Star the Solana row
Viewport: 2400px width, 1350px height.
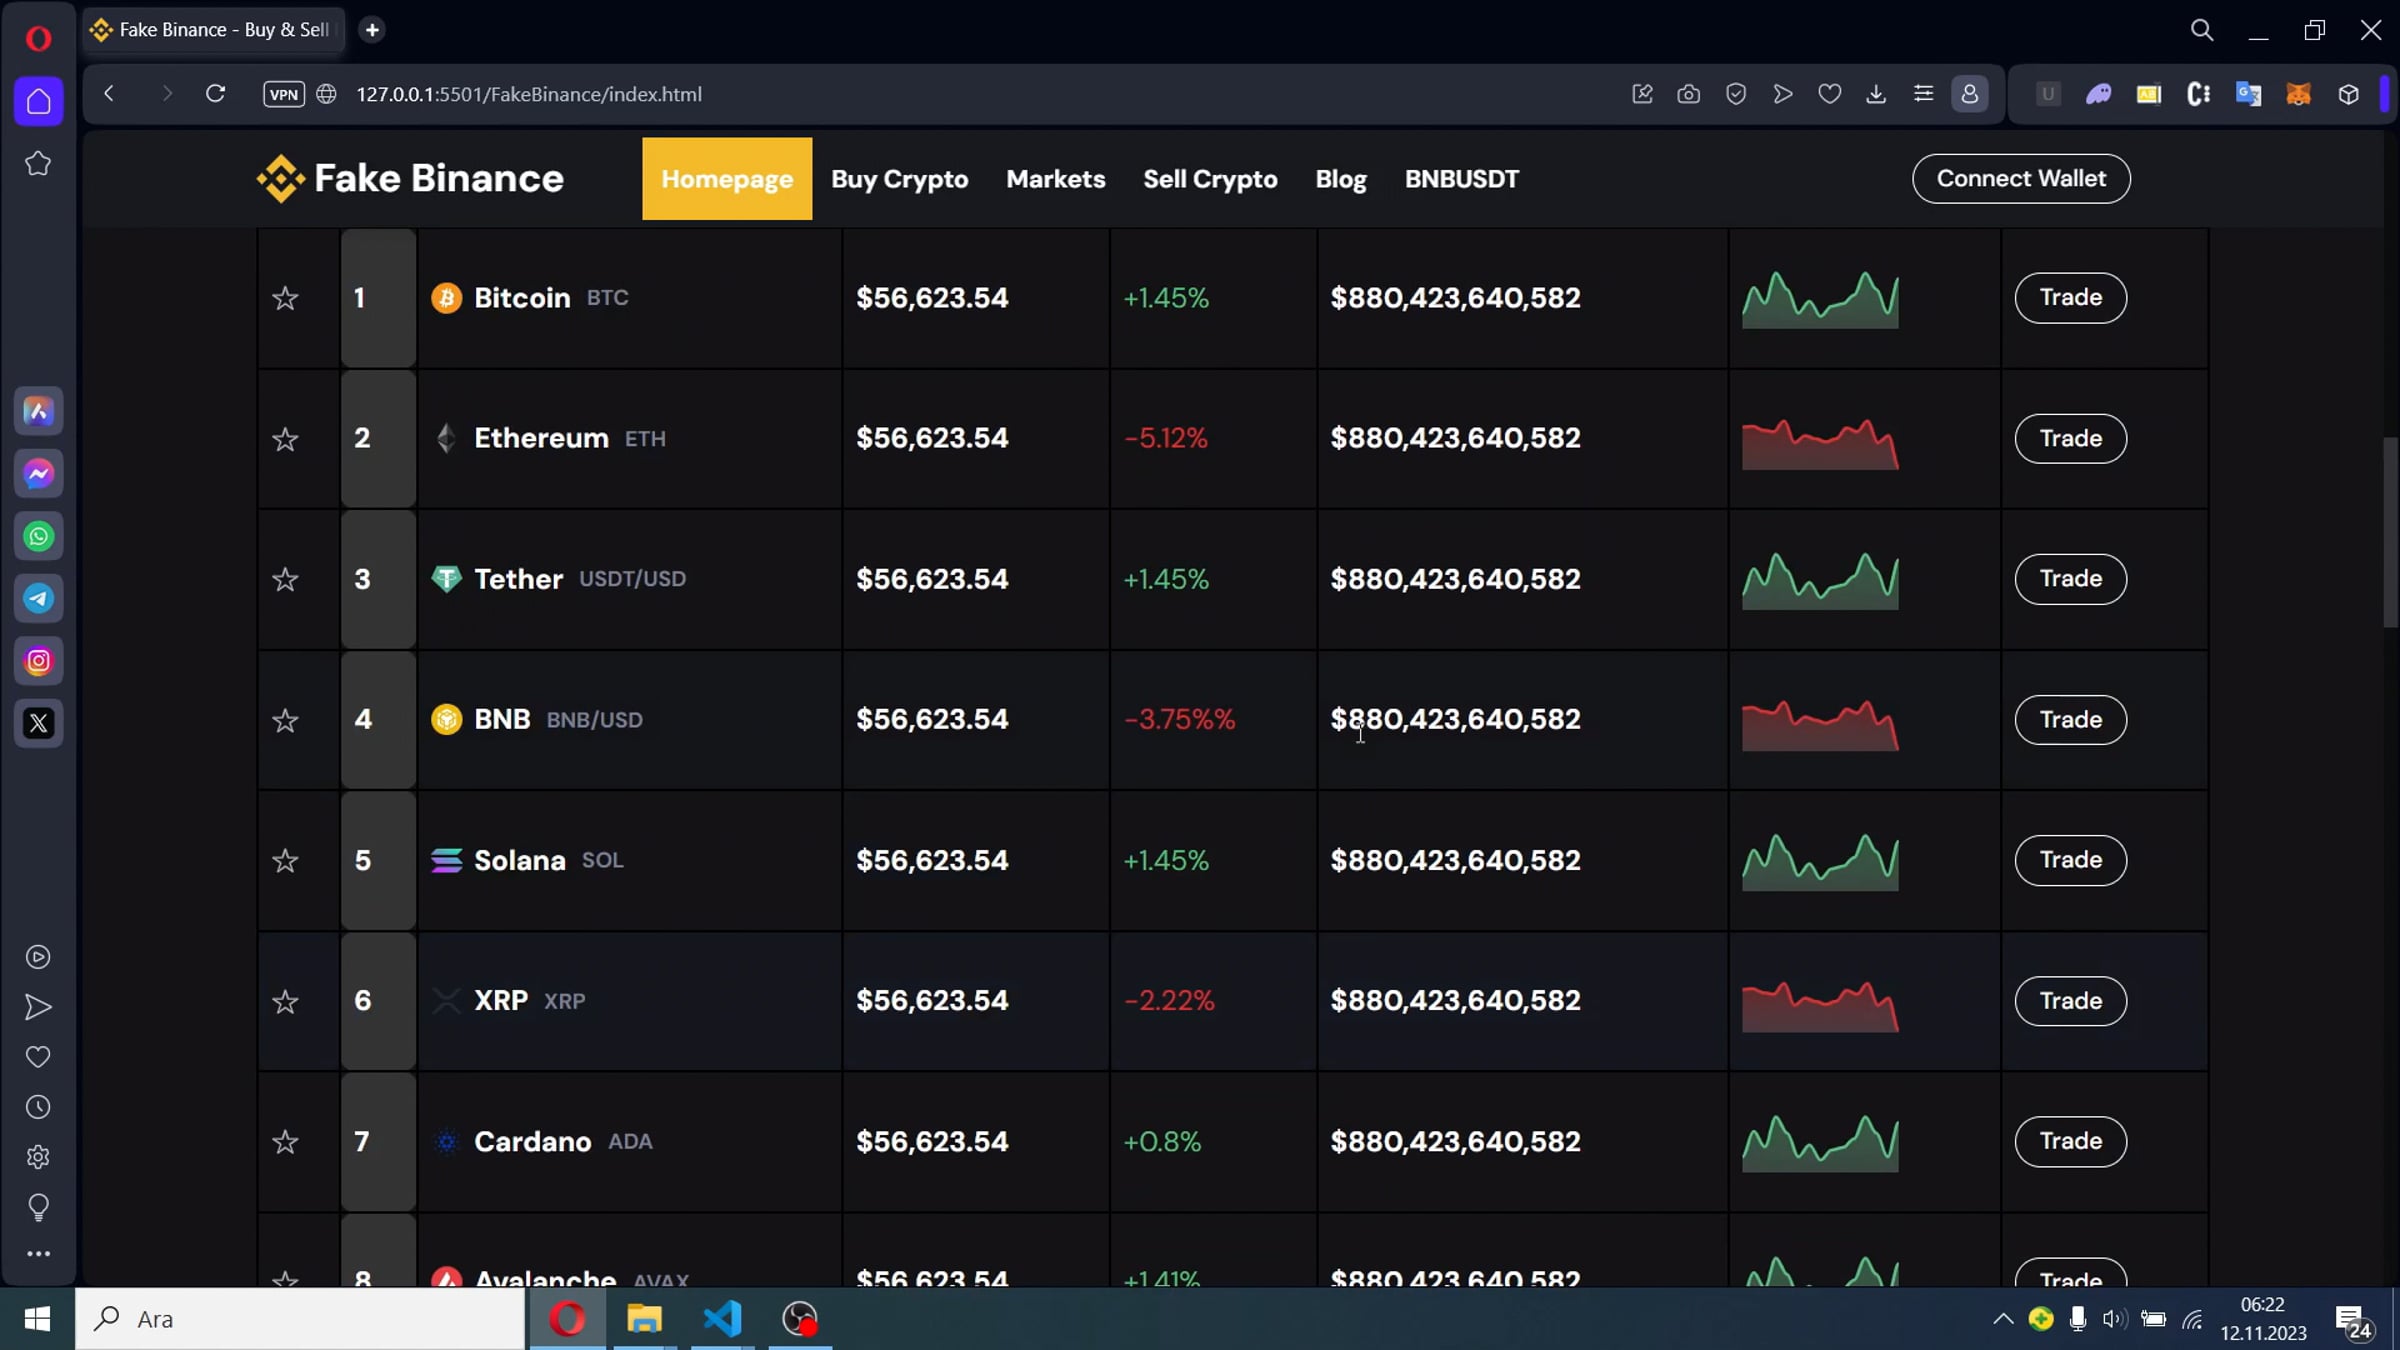coord(285,860)
